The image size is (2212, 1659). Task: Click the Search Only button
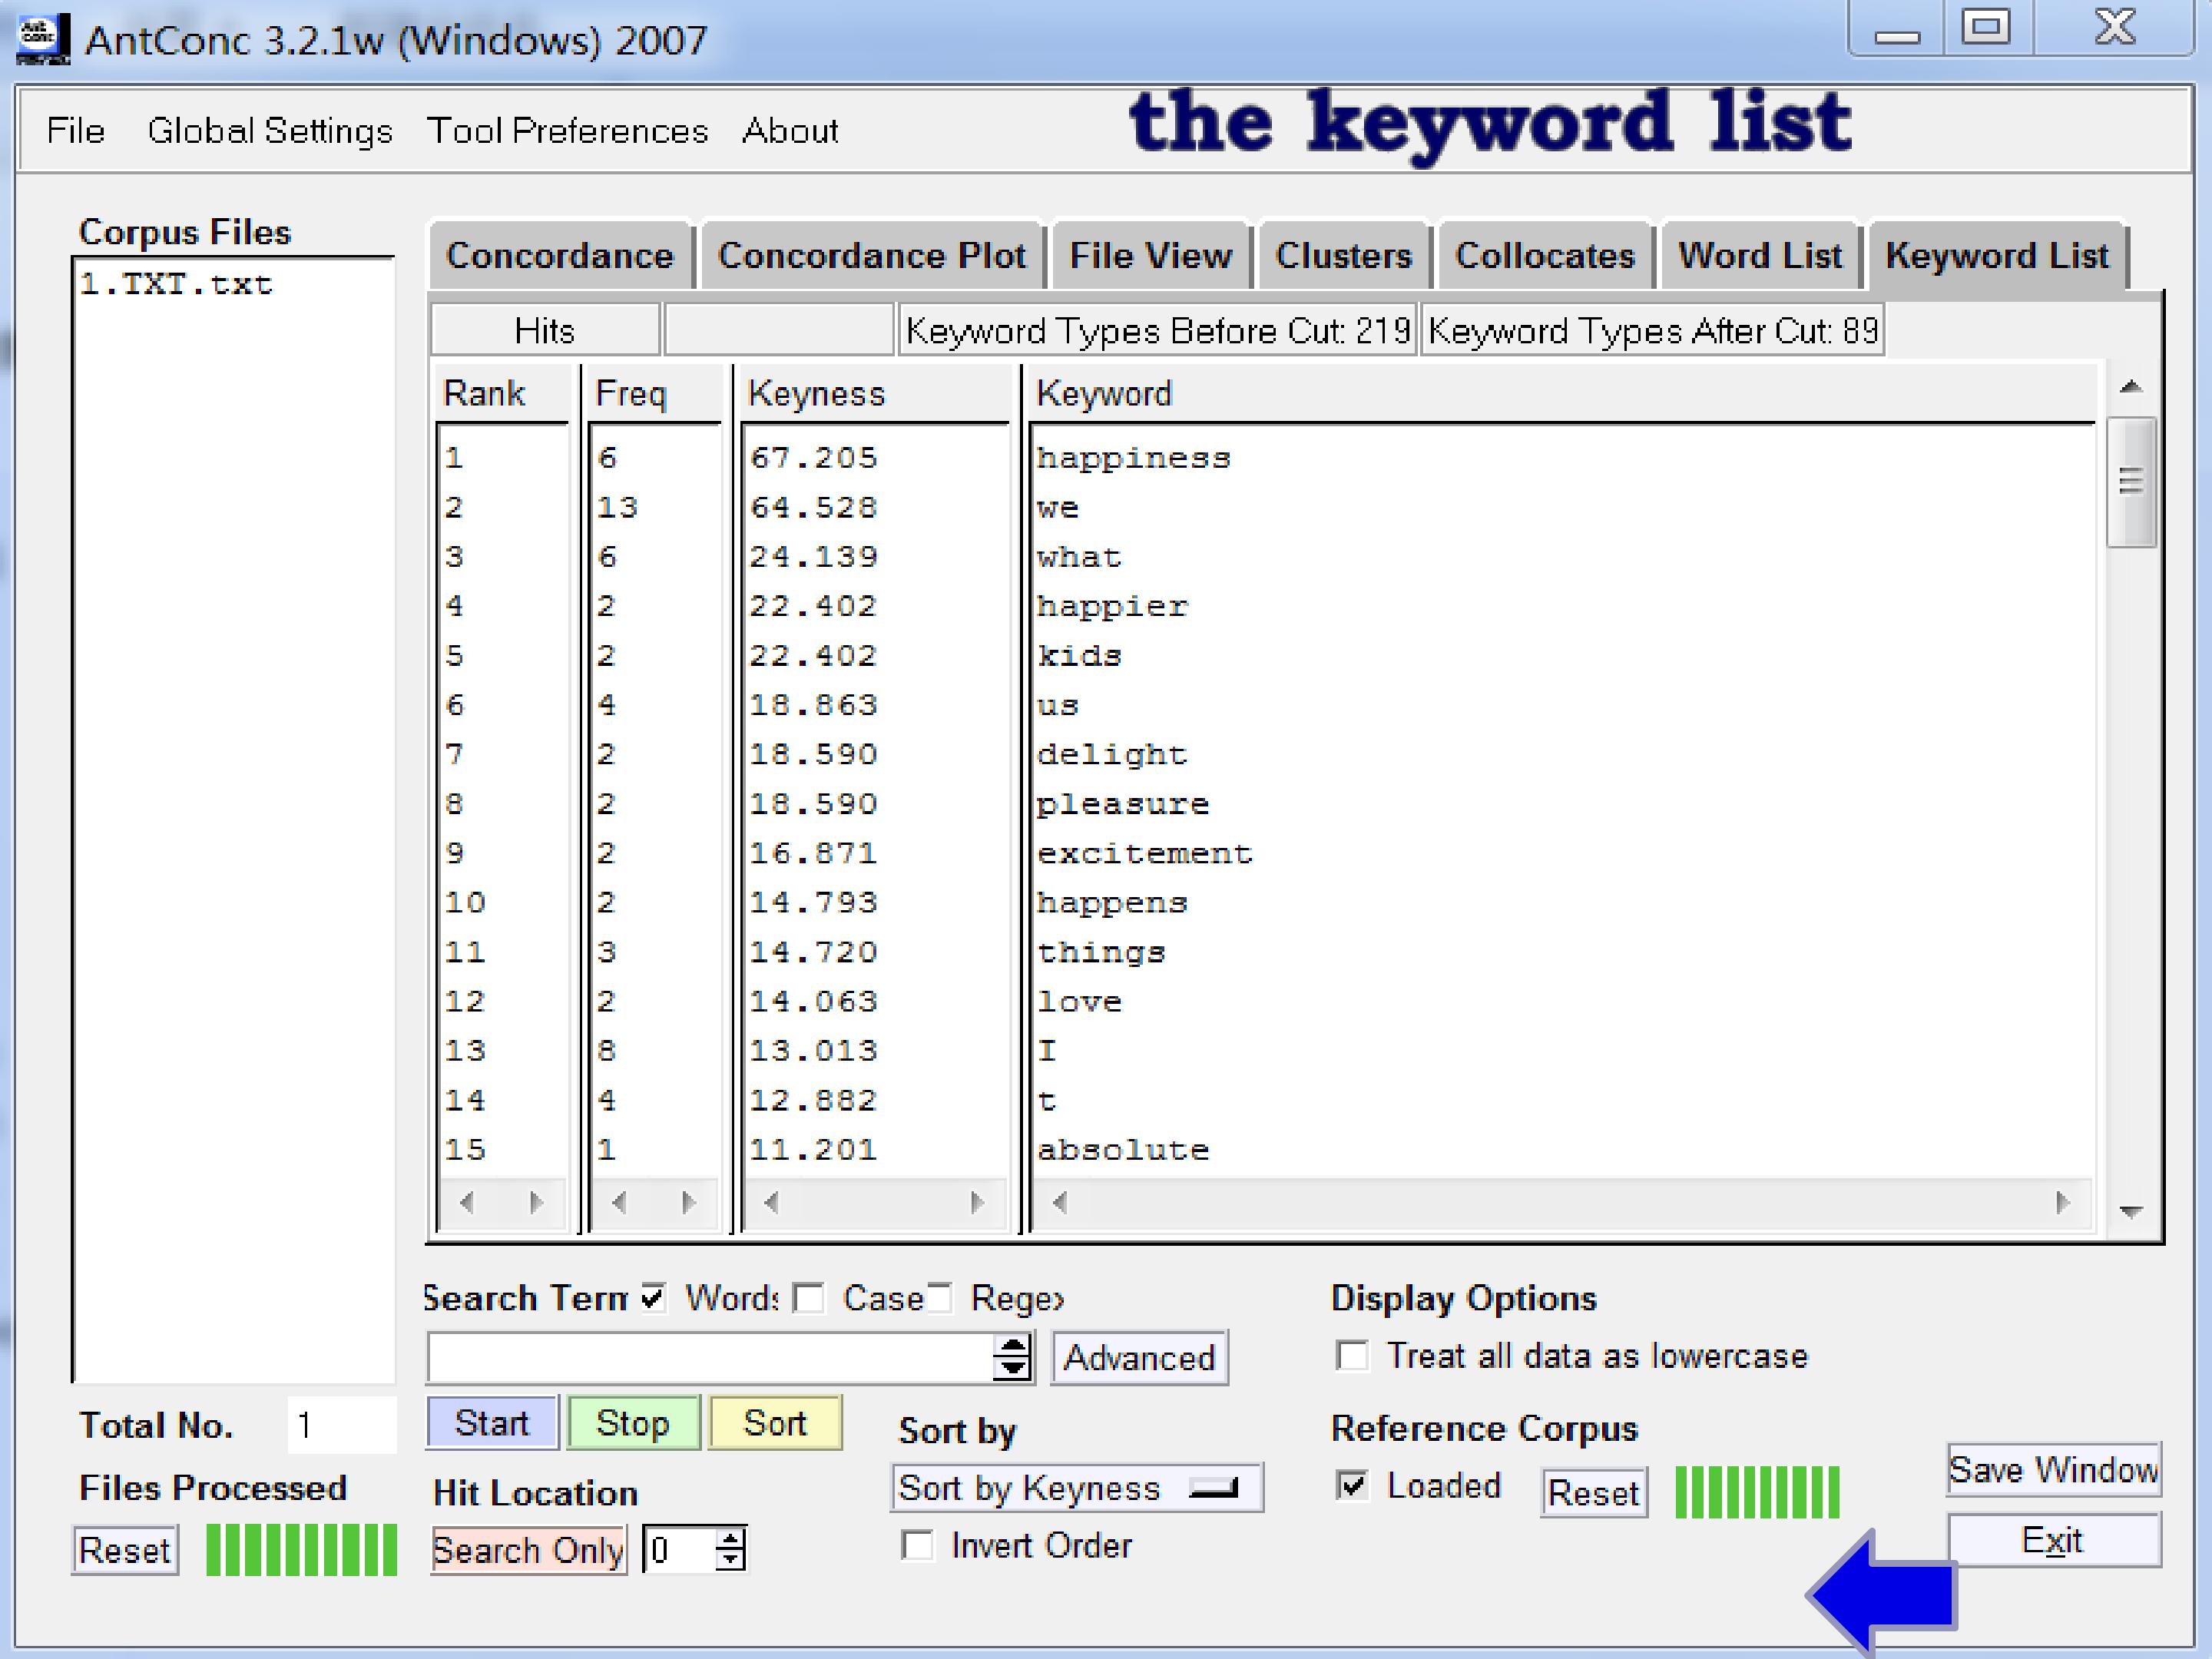[x=528, y=1550]
